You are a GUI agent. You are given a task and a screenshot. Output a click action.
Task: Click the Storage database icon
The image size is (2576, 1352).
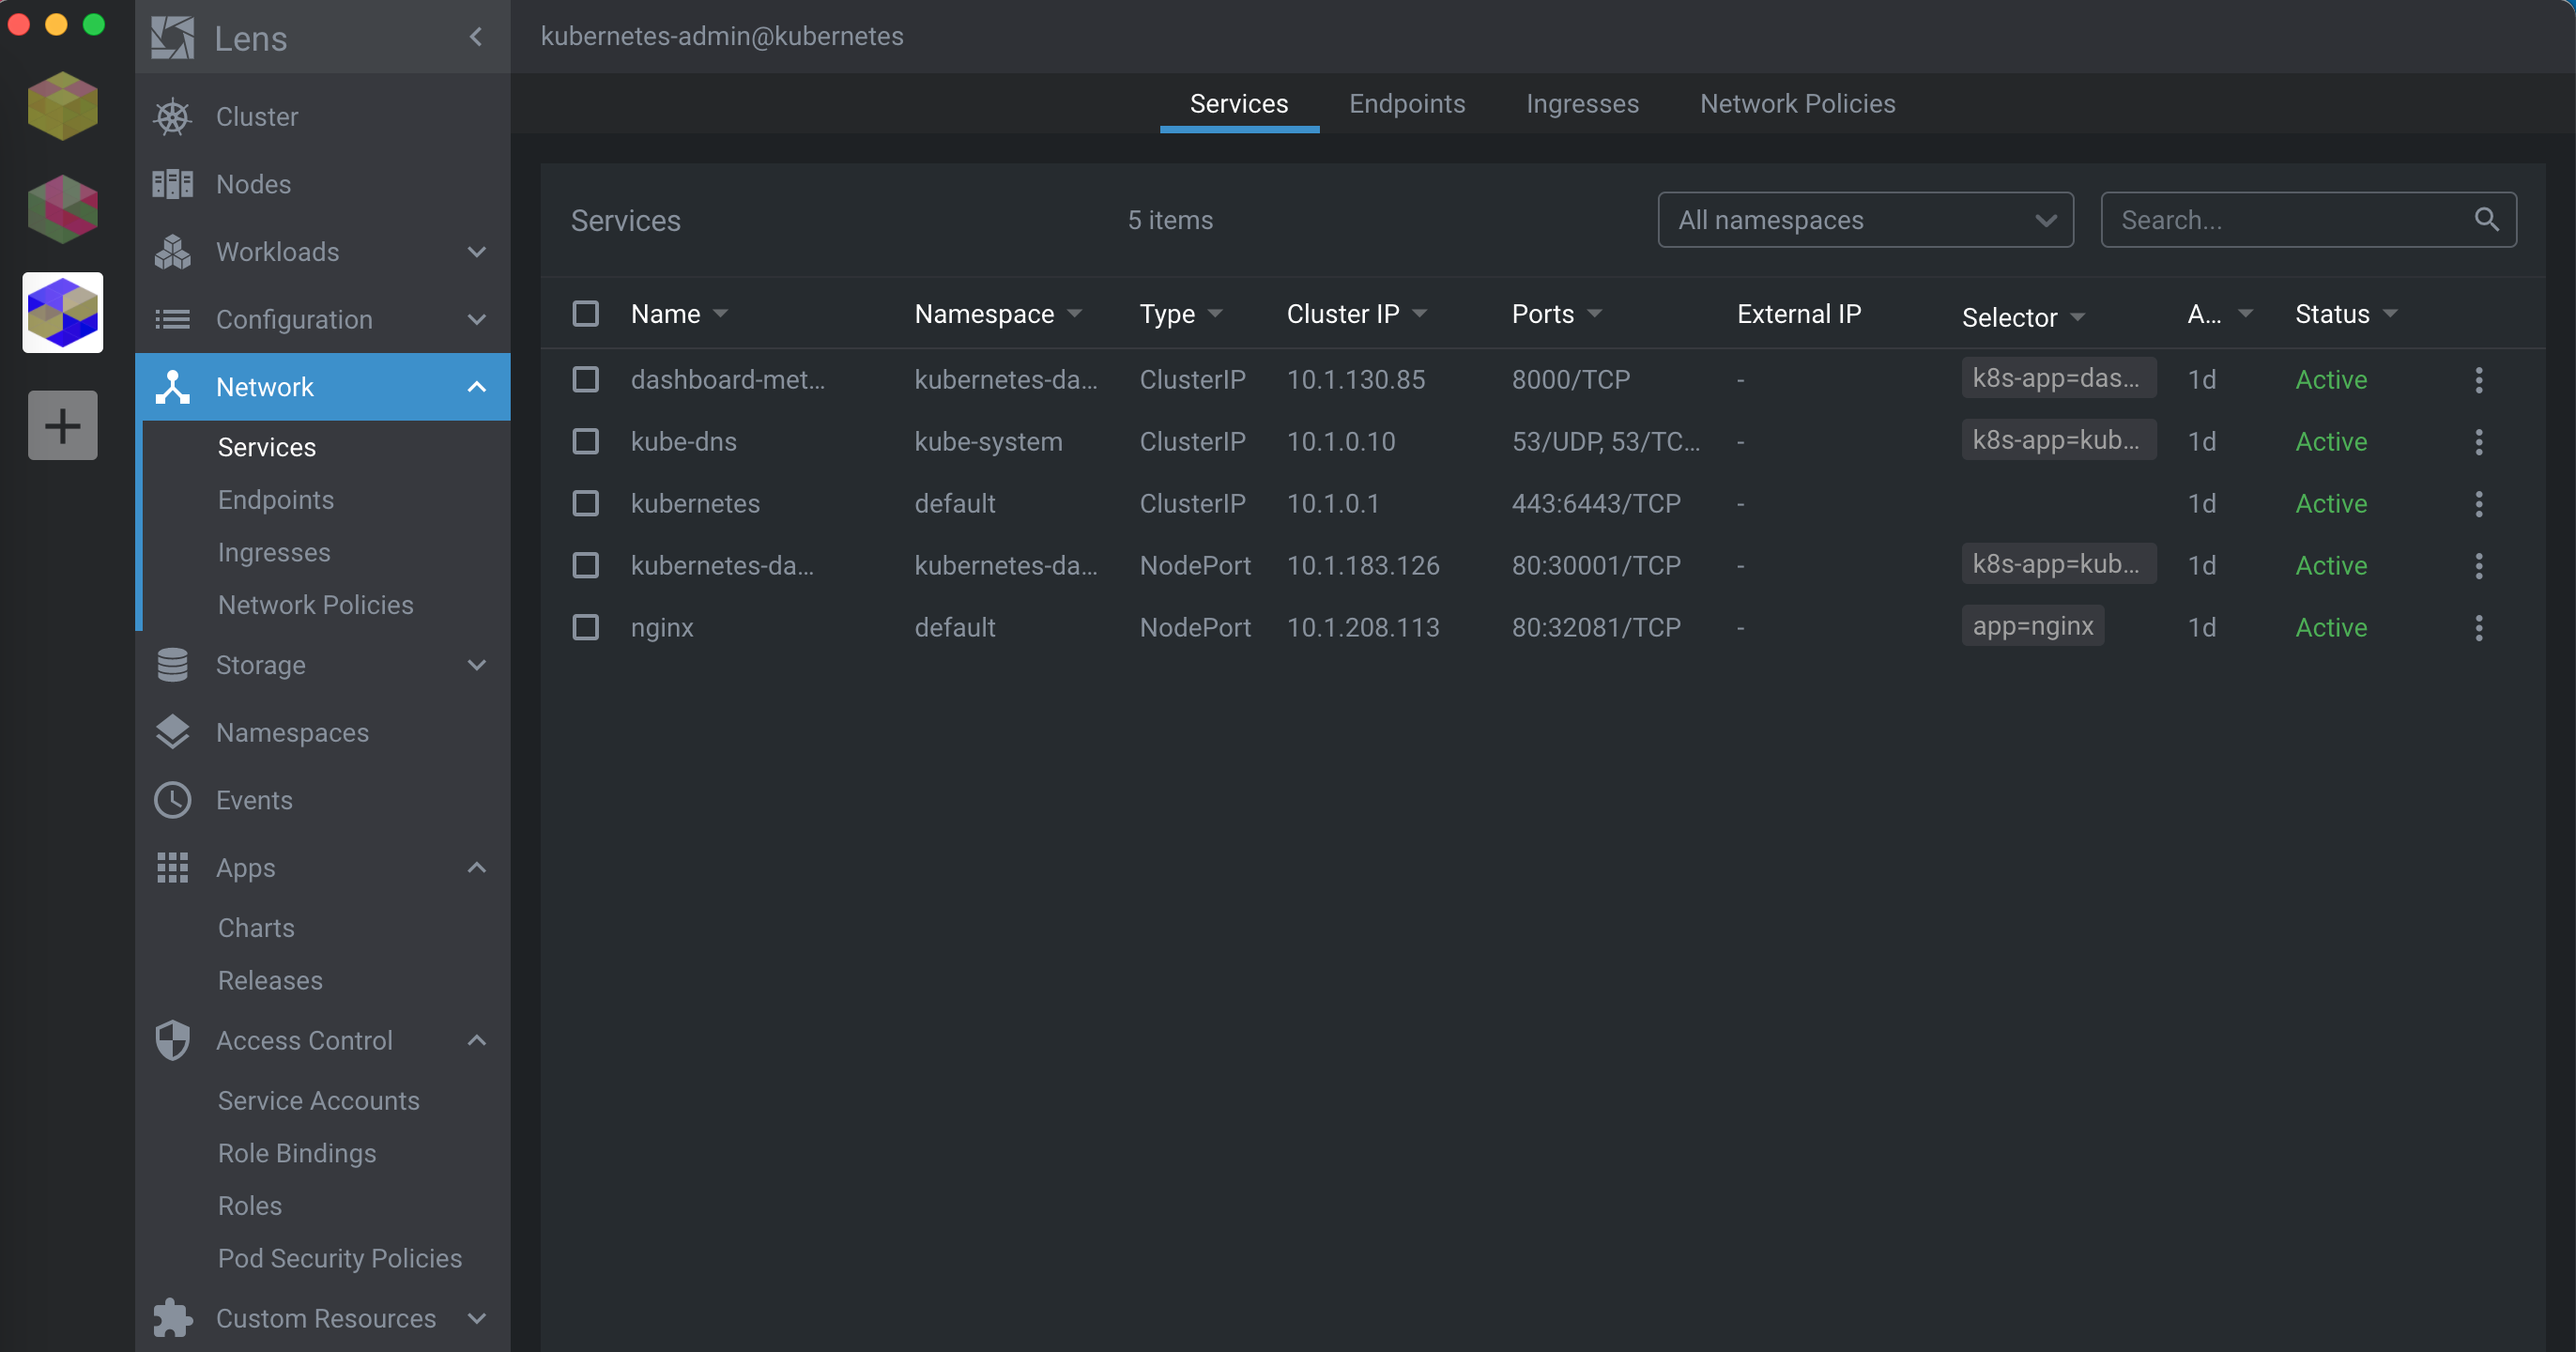[172, 665]
